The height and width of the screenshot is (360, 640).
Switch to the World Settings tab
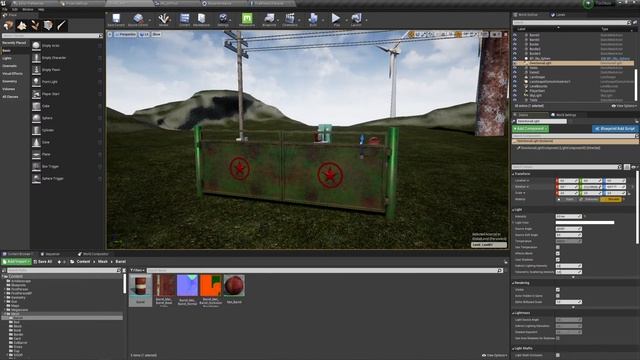(x=564, y=115)
